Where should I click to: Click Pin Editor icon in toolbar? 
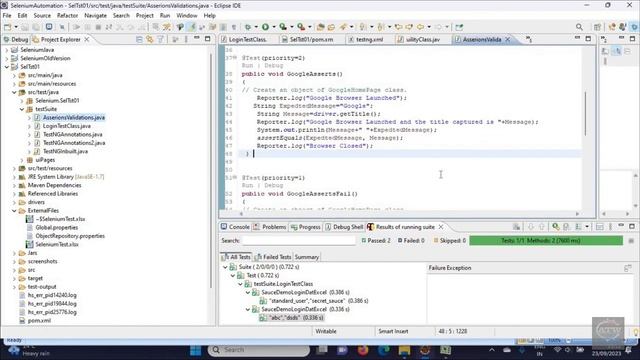click(x=459, y=27)
